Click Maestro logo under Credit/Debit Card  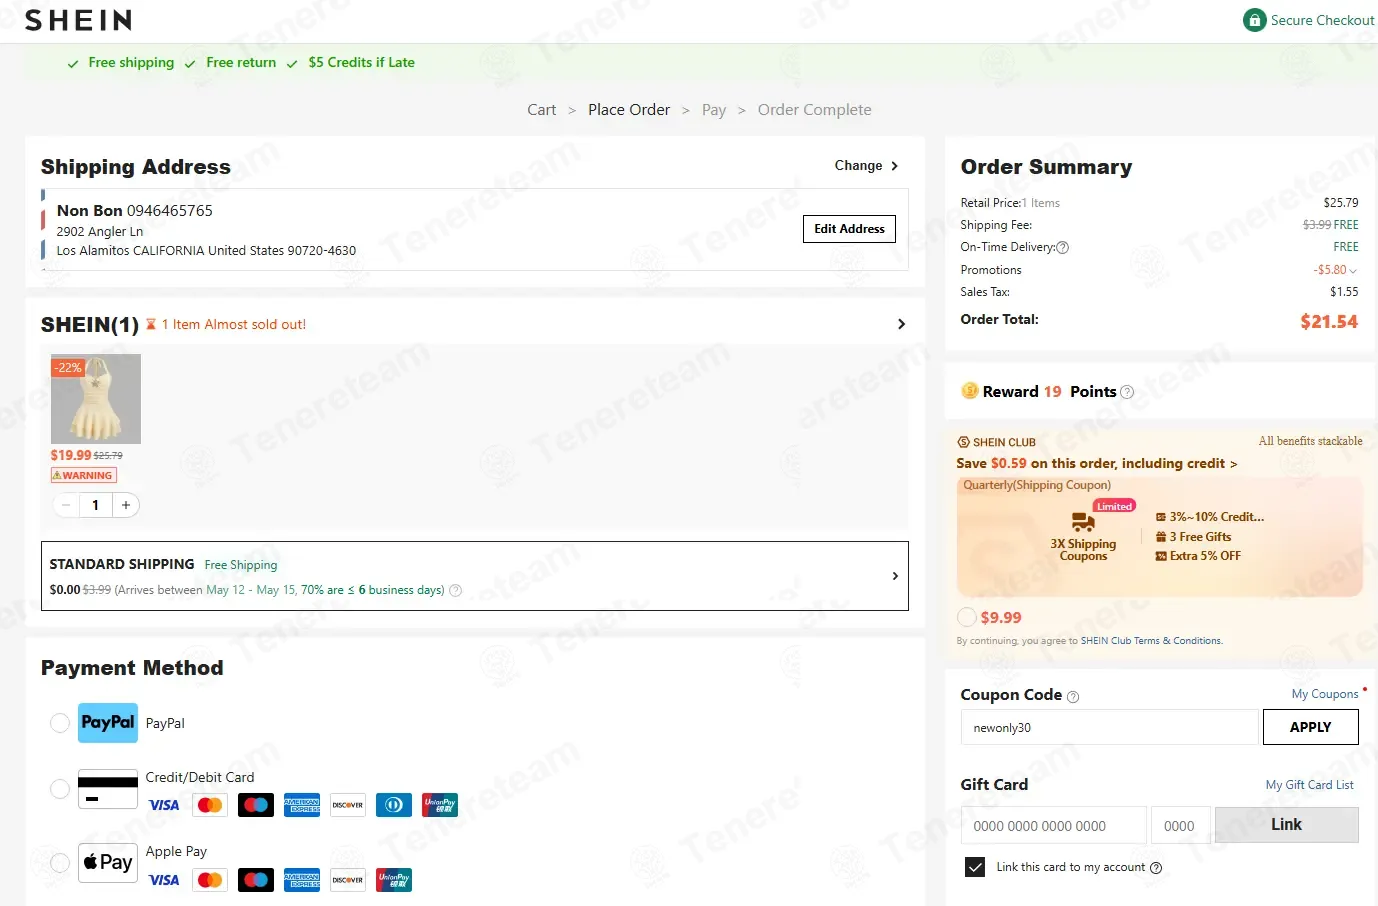(x=256, y=805)
